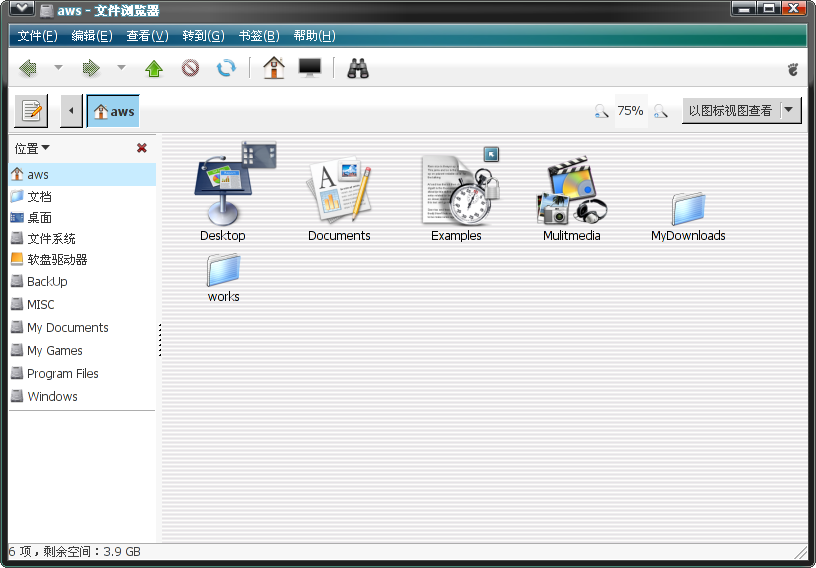Toggle text-based location entry
Viewport: 816px width, 568px height.
click(31, 111)
